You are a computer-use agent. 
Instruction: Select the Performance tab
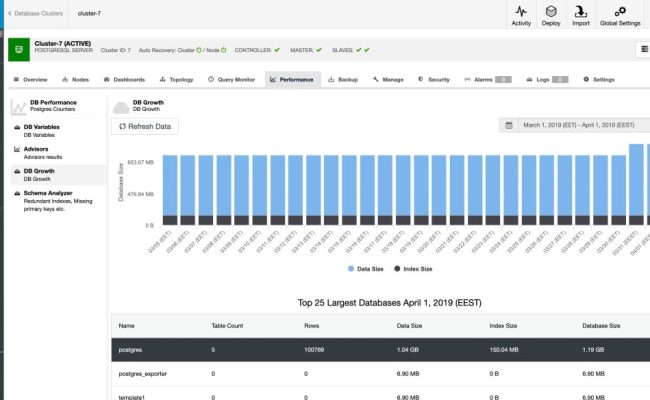[x=292, y=80]
